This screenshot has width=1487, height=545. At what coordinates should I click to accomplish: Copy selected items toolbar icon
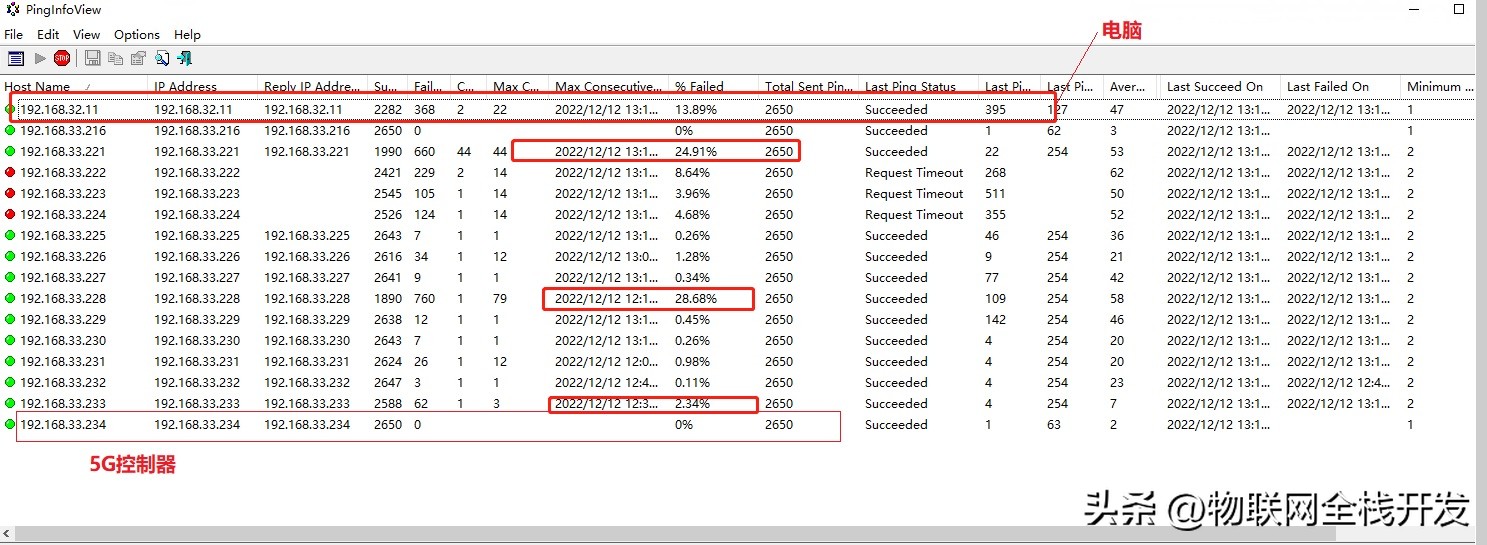[116, 59]
